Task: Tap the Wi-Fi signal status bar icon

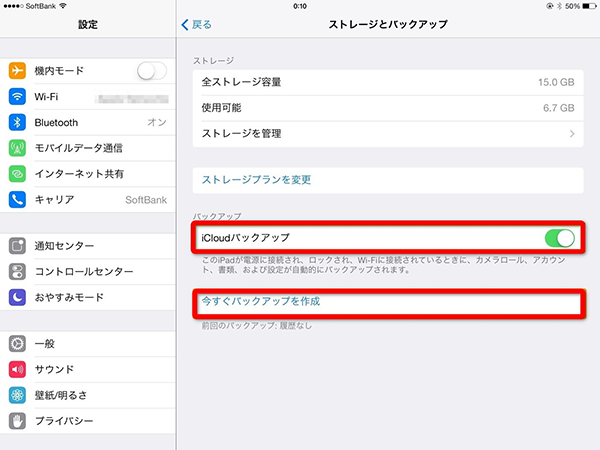Action: [63, 6]
